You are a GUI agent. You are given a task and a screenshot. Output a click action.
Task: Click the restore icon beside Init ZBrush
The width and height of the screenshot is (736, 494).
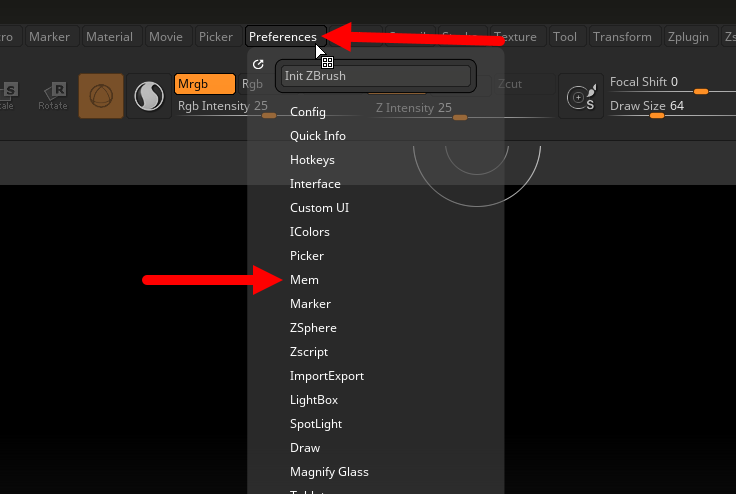(x=258, y=64)
